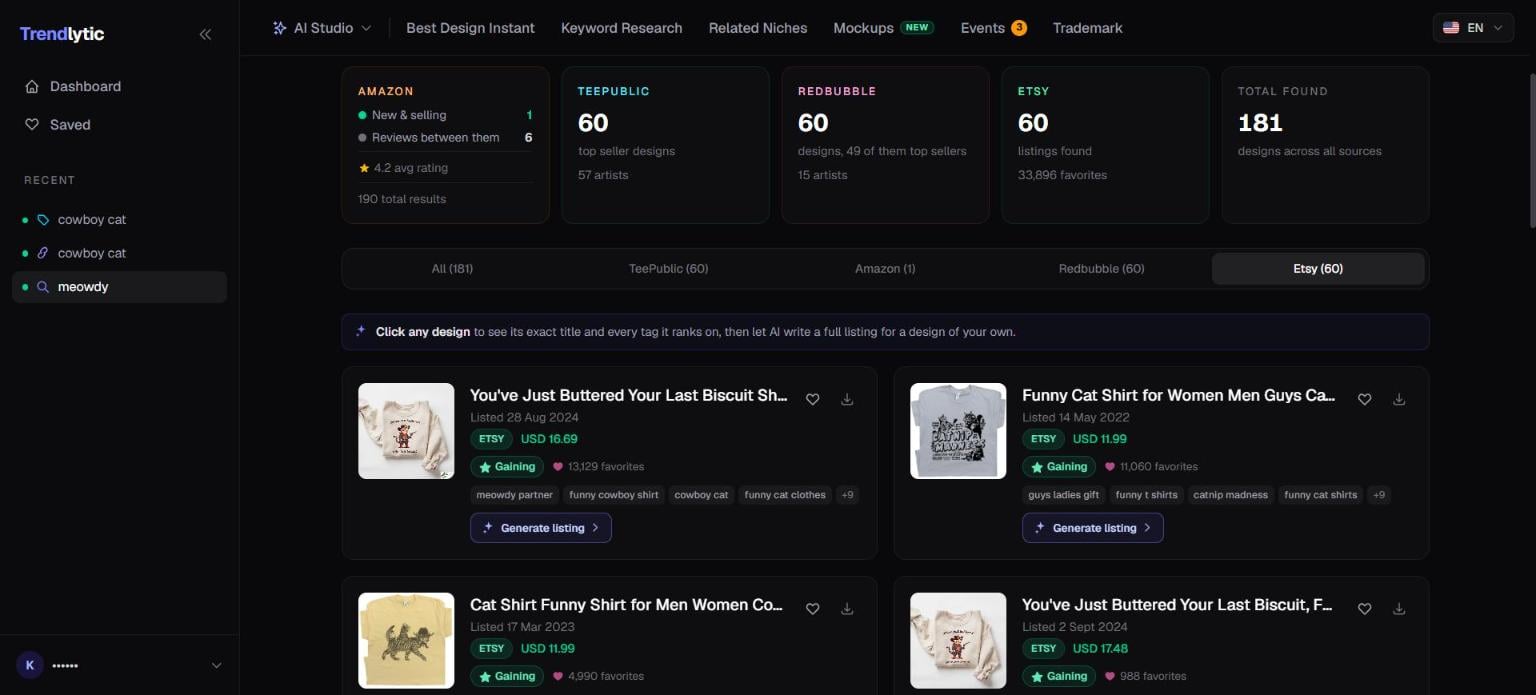Image resolution: width=1536 pixels, height=695 pixels.
Task: Select the All (181) tab
Action: click(x=452, y=269)
